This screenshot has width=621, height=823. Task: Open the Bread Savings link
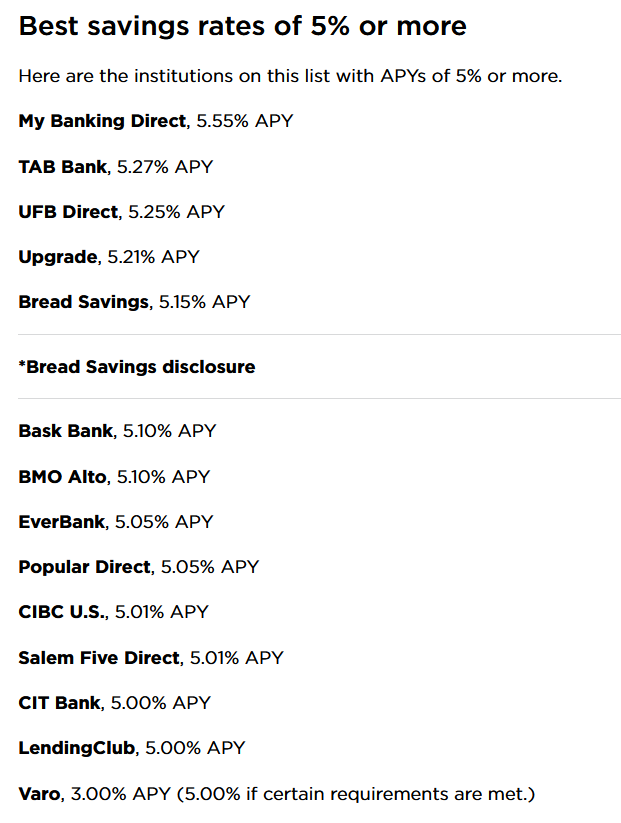click(84, 302)
